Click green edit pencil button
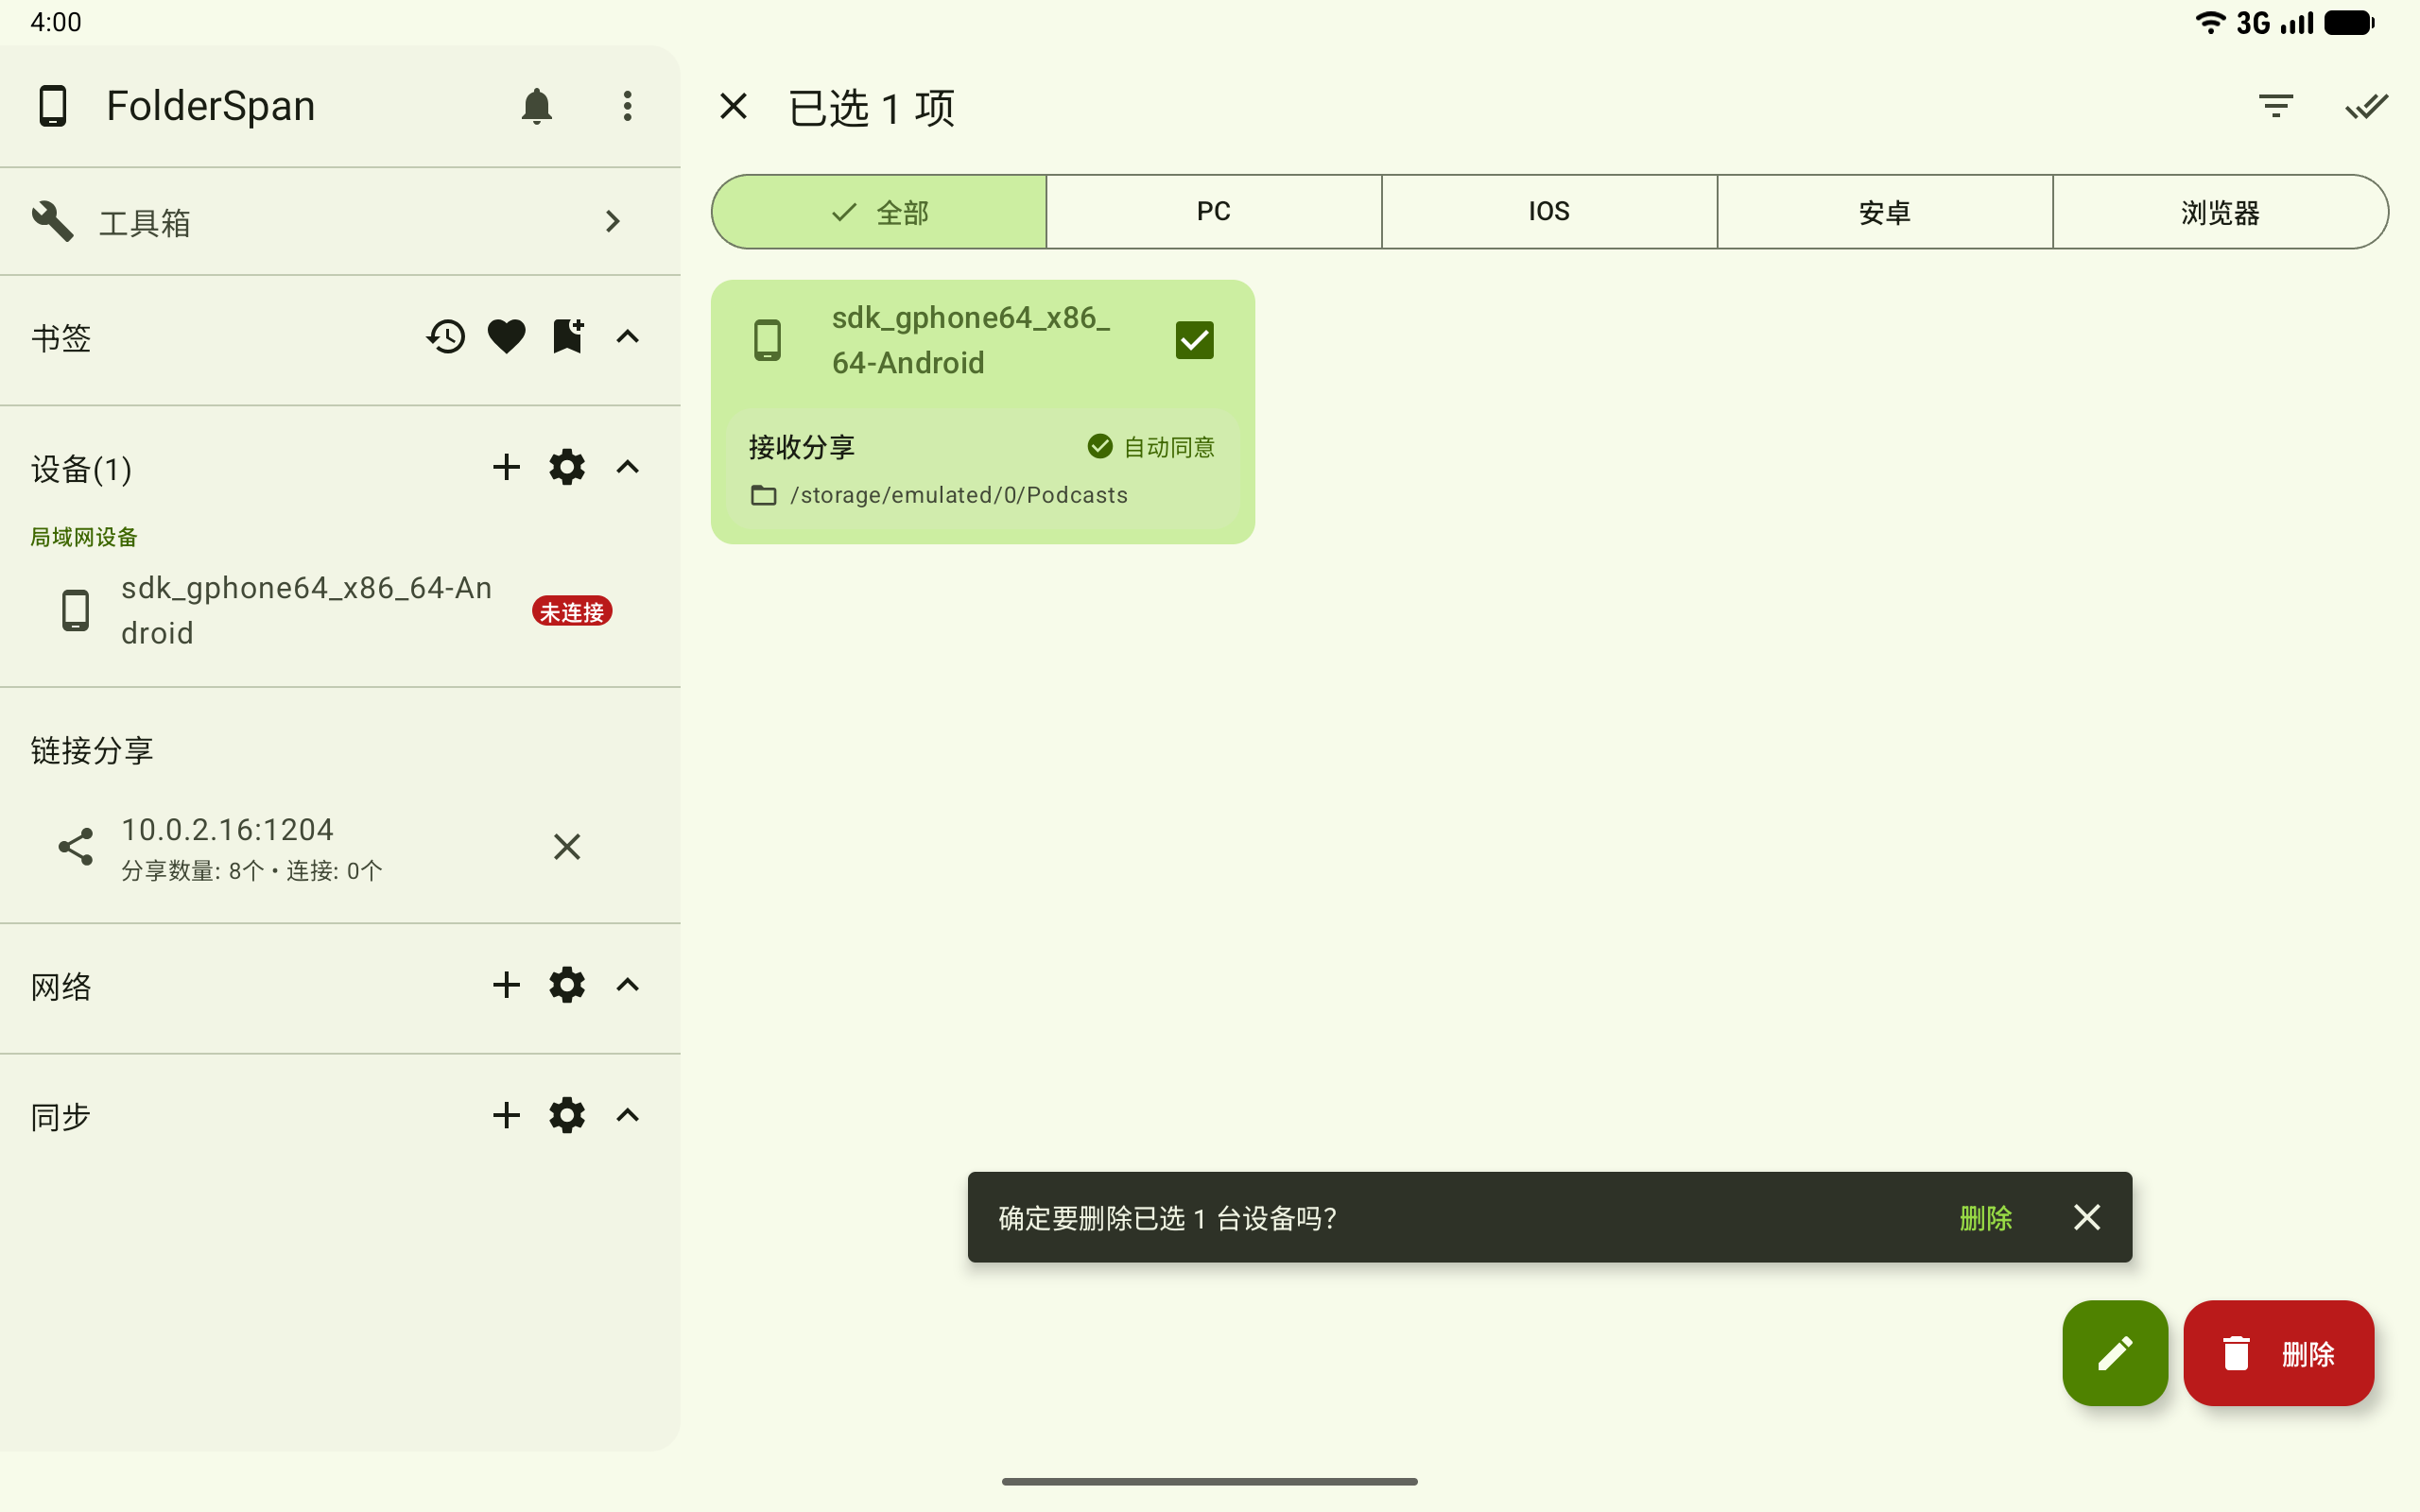Image resolution: width=2420 pixels, height=1512 pixels. (x=2115, y=1353)
